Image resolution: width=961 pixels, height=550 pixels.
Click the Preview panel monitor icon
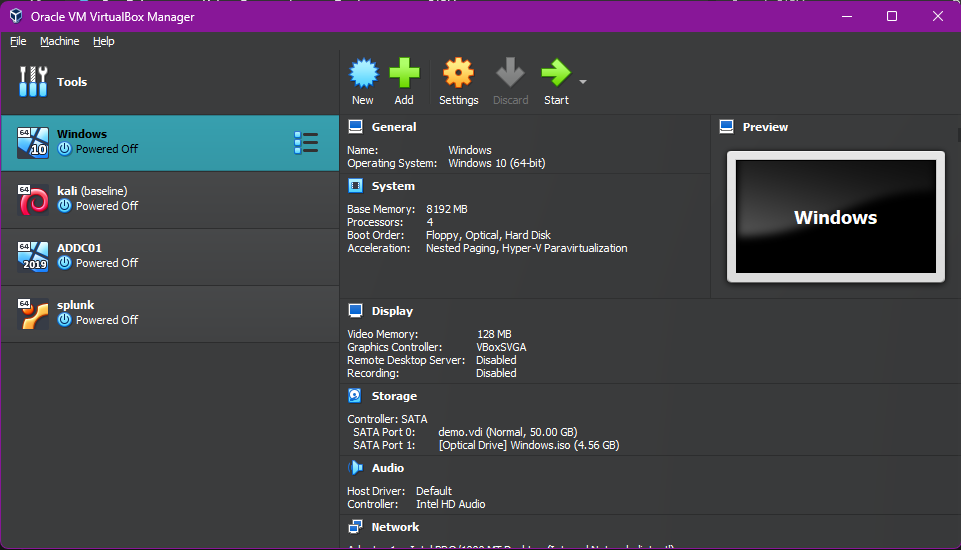[726, 127]
